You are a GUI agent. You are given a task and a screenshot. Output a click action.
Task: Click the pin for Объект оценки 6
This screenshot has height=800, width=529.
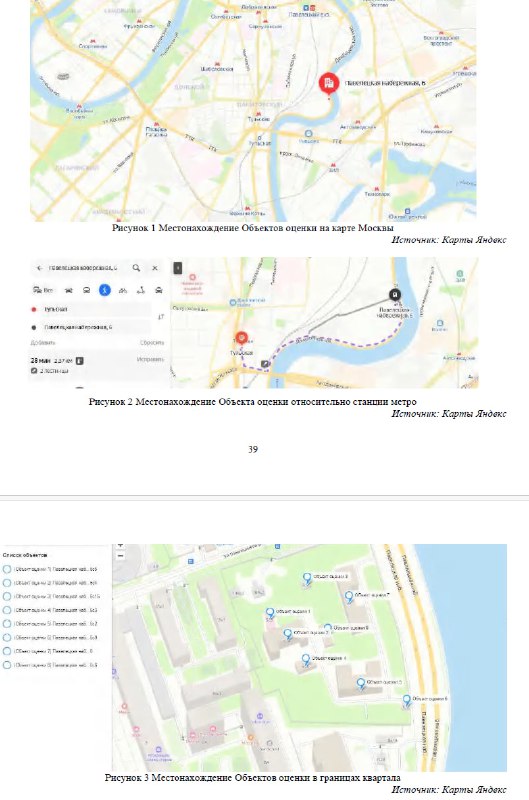click(407, 700)
